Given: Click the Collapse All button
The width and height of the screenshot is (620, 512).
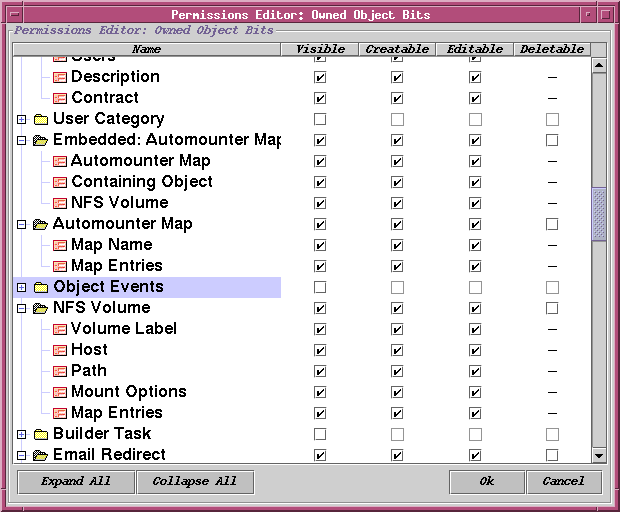Looking at the screenshot, I should [x=195, y=482].
